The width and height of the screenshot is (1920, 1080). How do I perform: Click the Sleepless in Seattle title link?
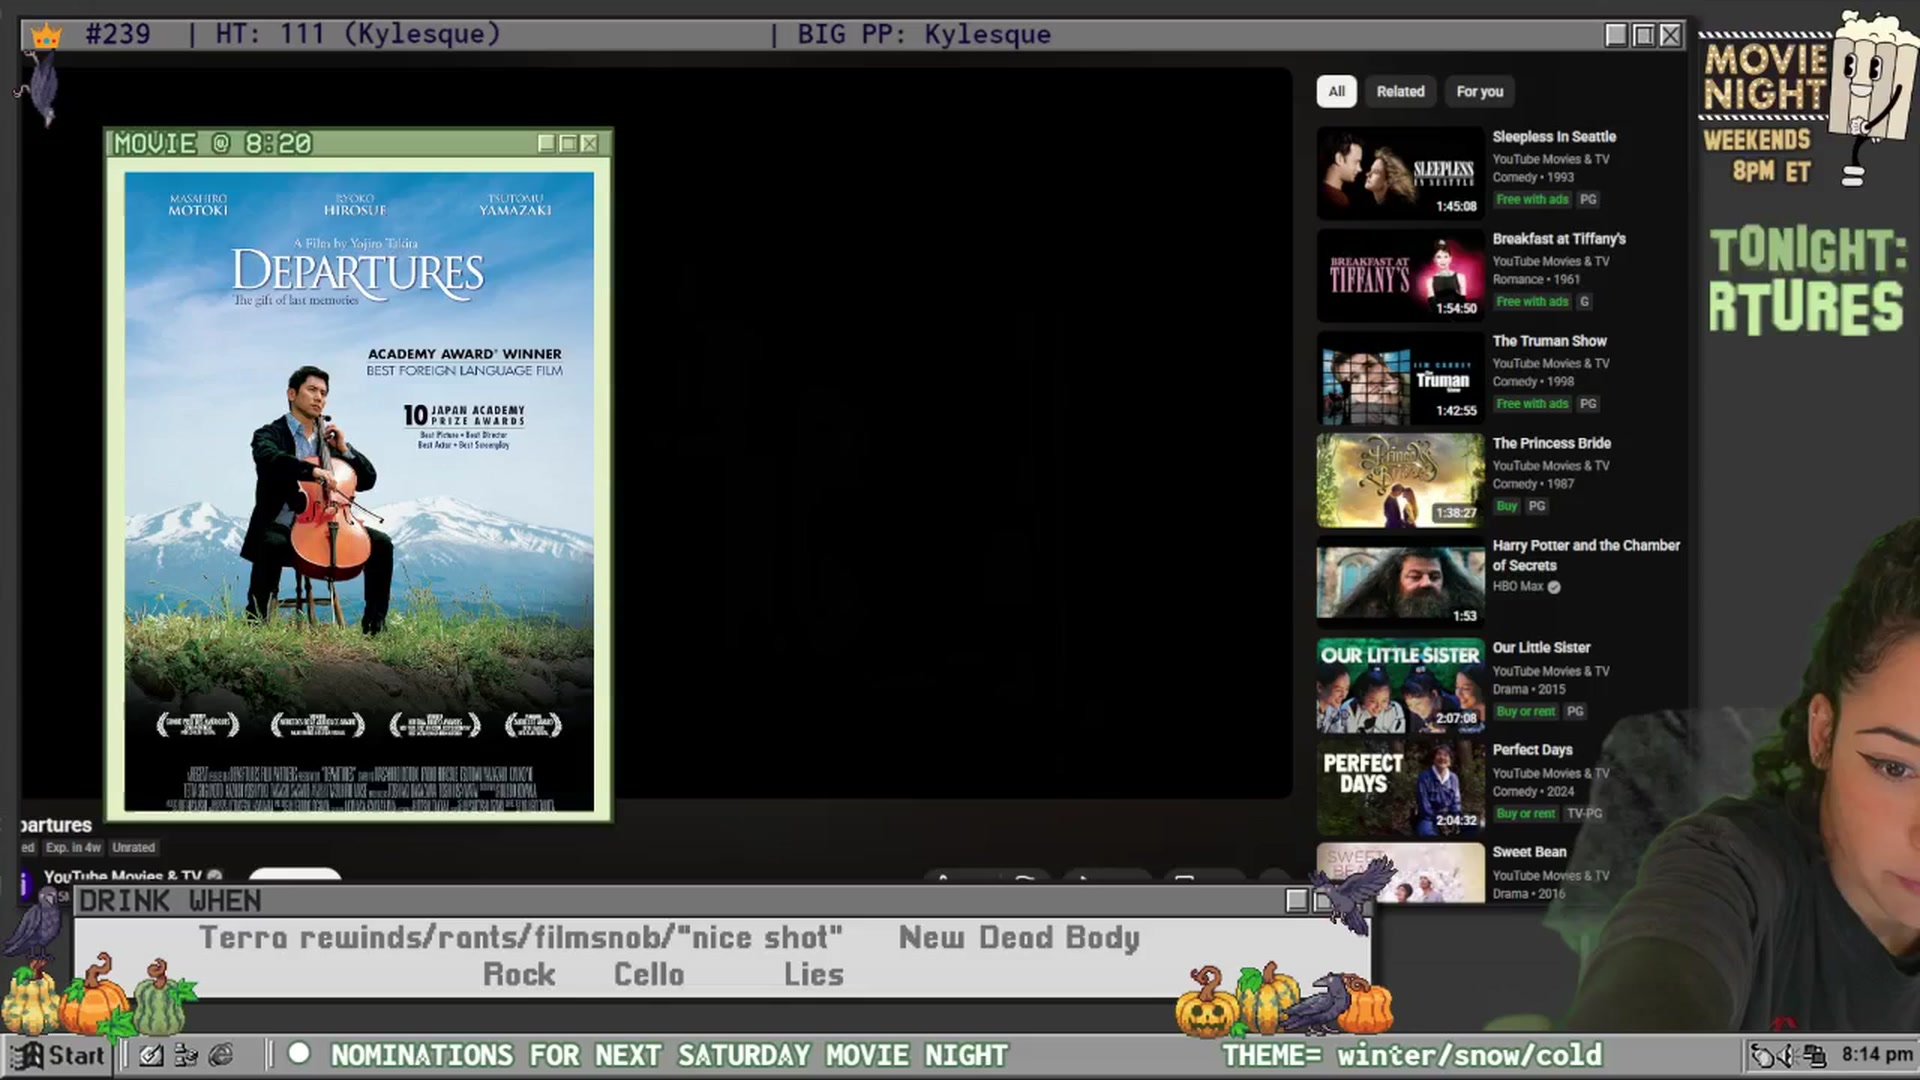1554,137
